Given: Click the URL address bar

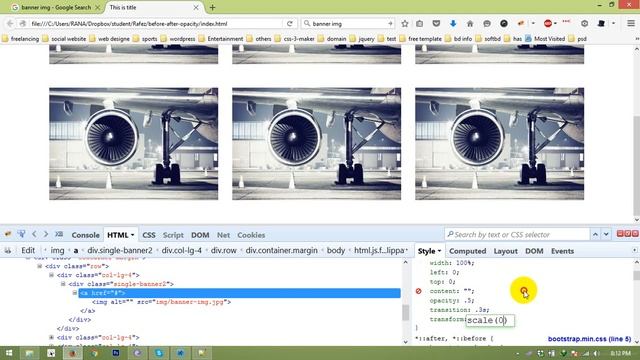Looking at the screenshot, I should [x=157, y=24].
